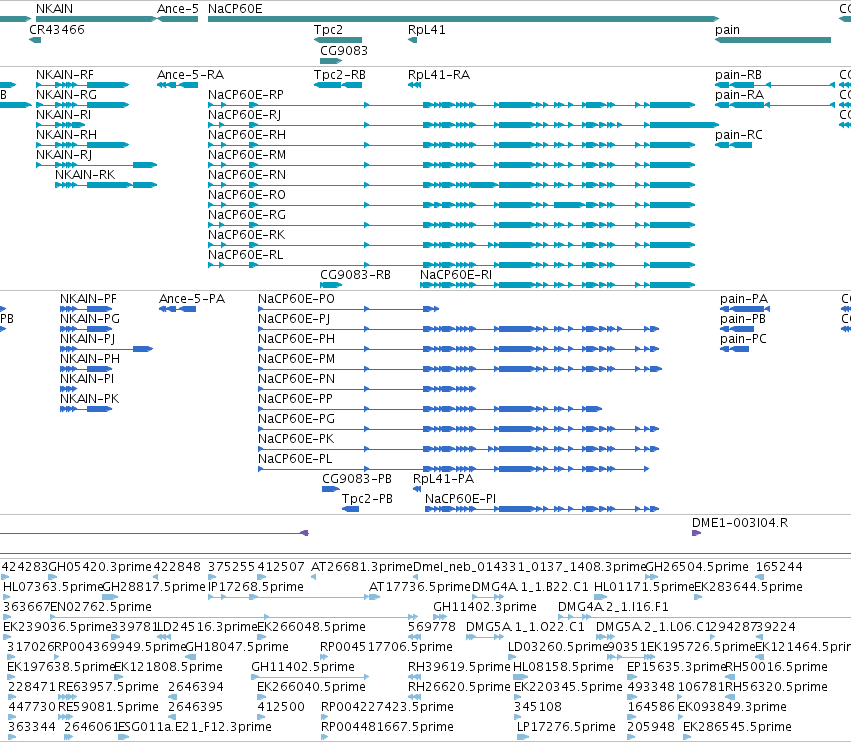Click the NKAIN-PI protein label

click(x=87, y=378)
